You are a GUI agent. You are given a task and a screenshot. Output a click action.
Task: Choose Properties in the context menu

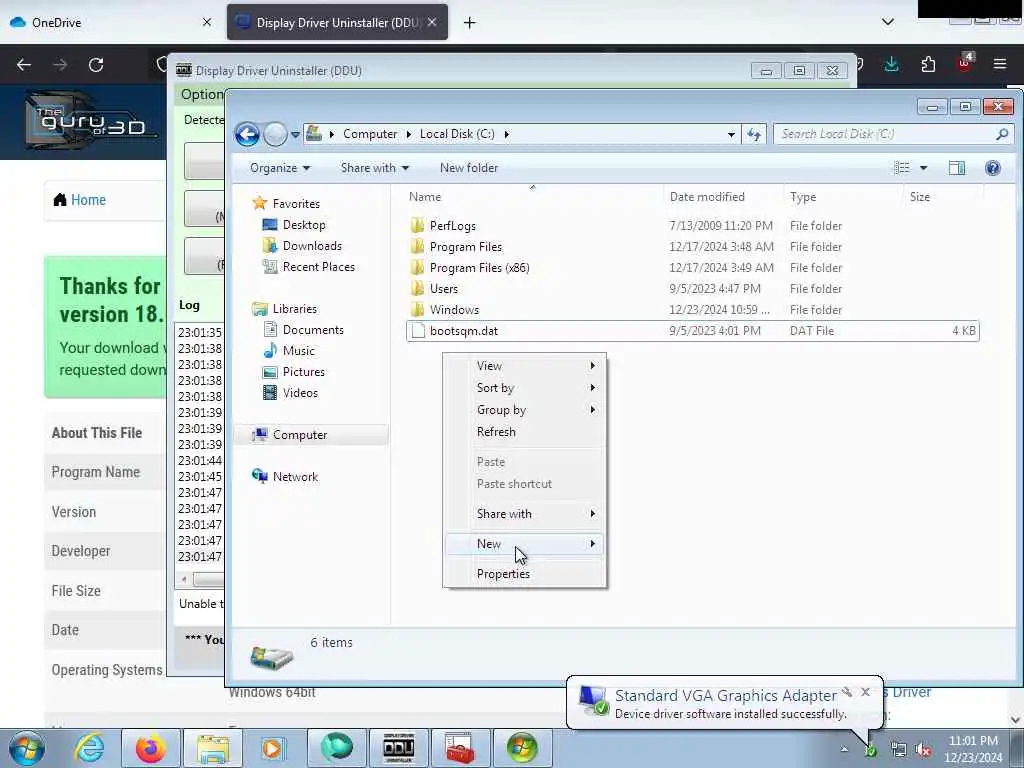(x=524, y=574)
